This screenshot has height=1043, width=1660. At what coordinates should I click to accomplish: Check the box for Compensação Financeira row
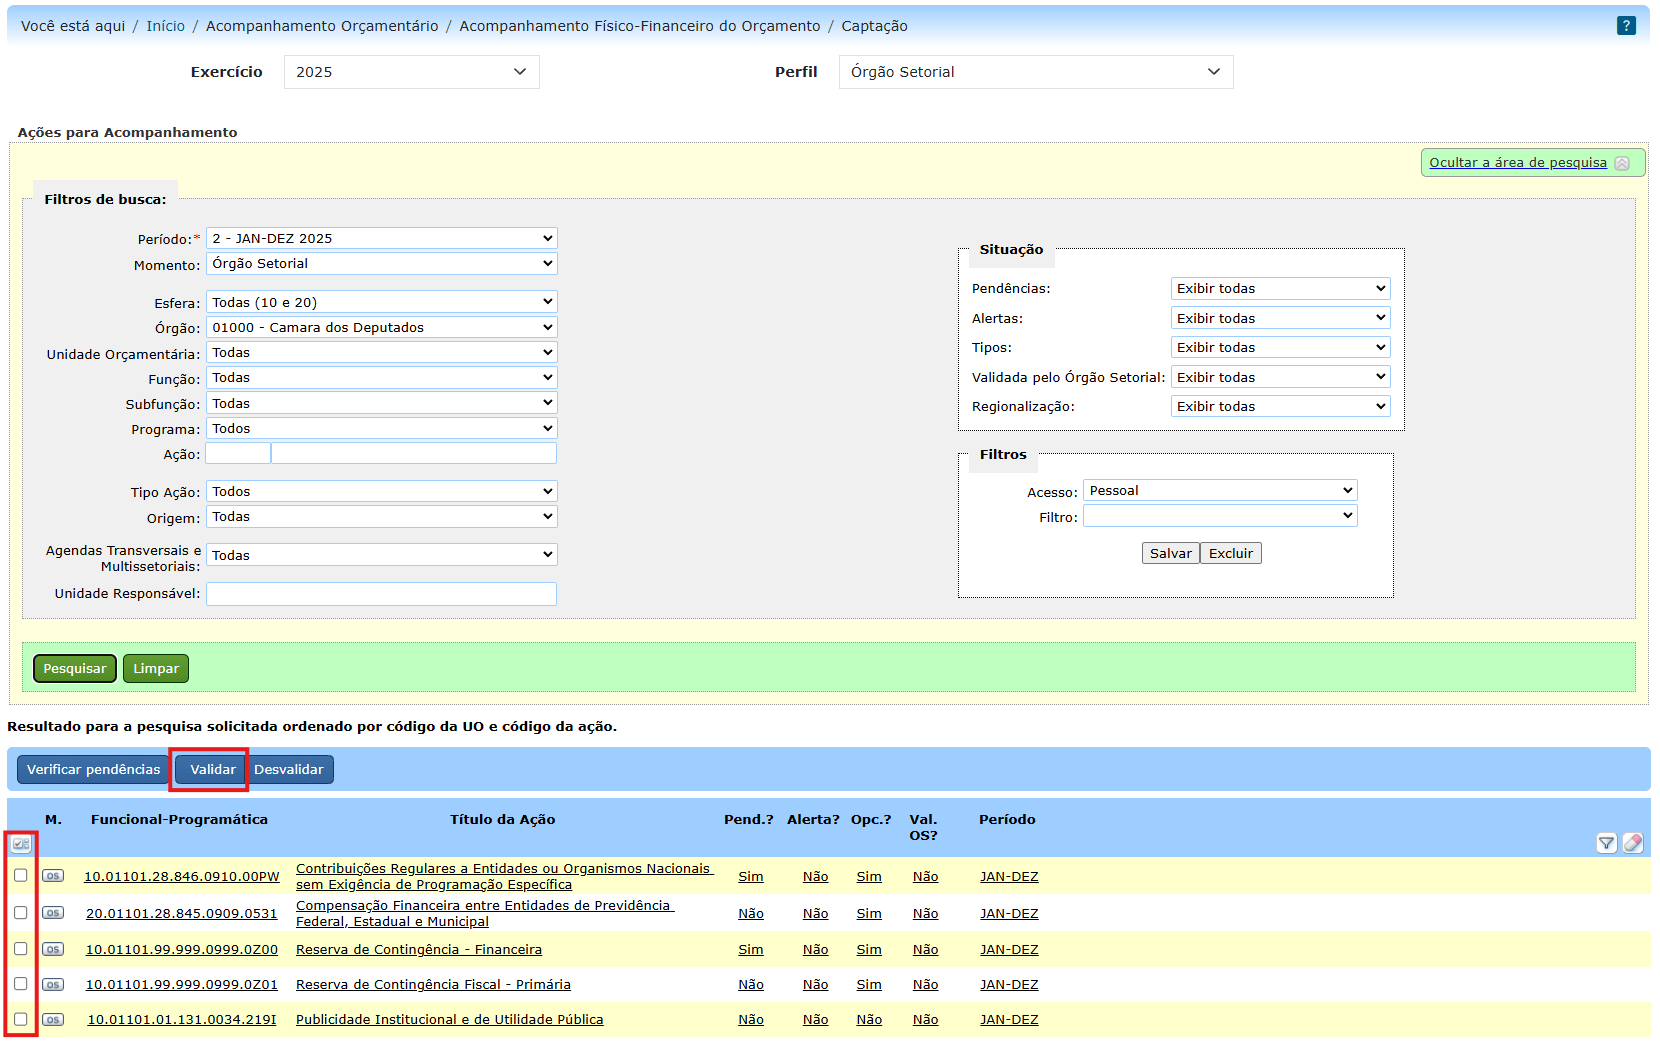coord(21,912)
